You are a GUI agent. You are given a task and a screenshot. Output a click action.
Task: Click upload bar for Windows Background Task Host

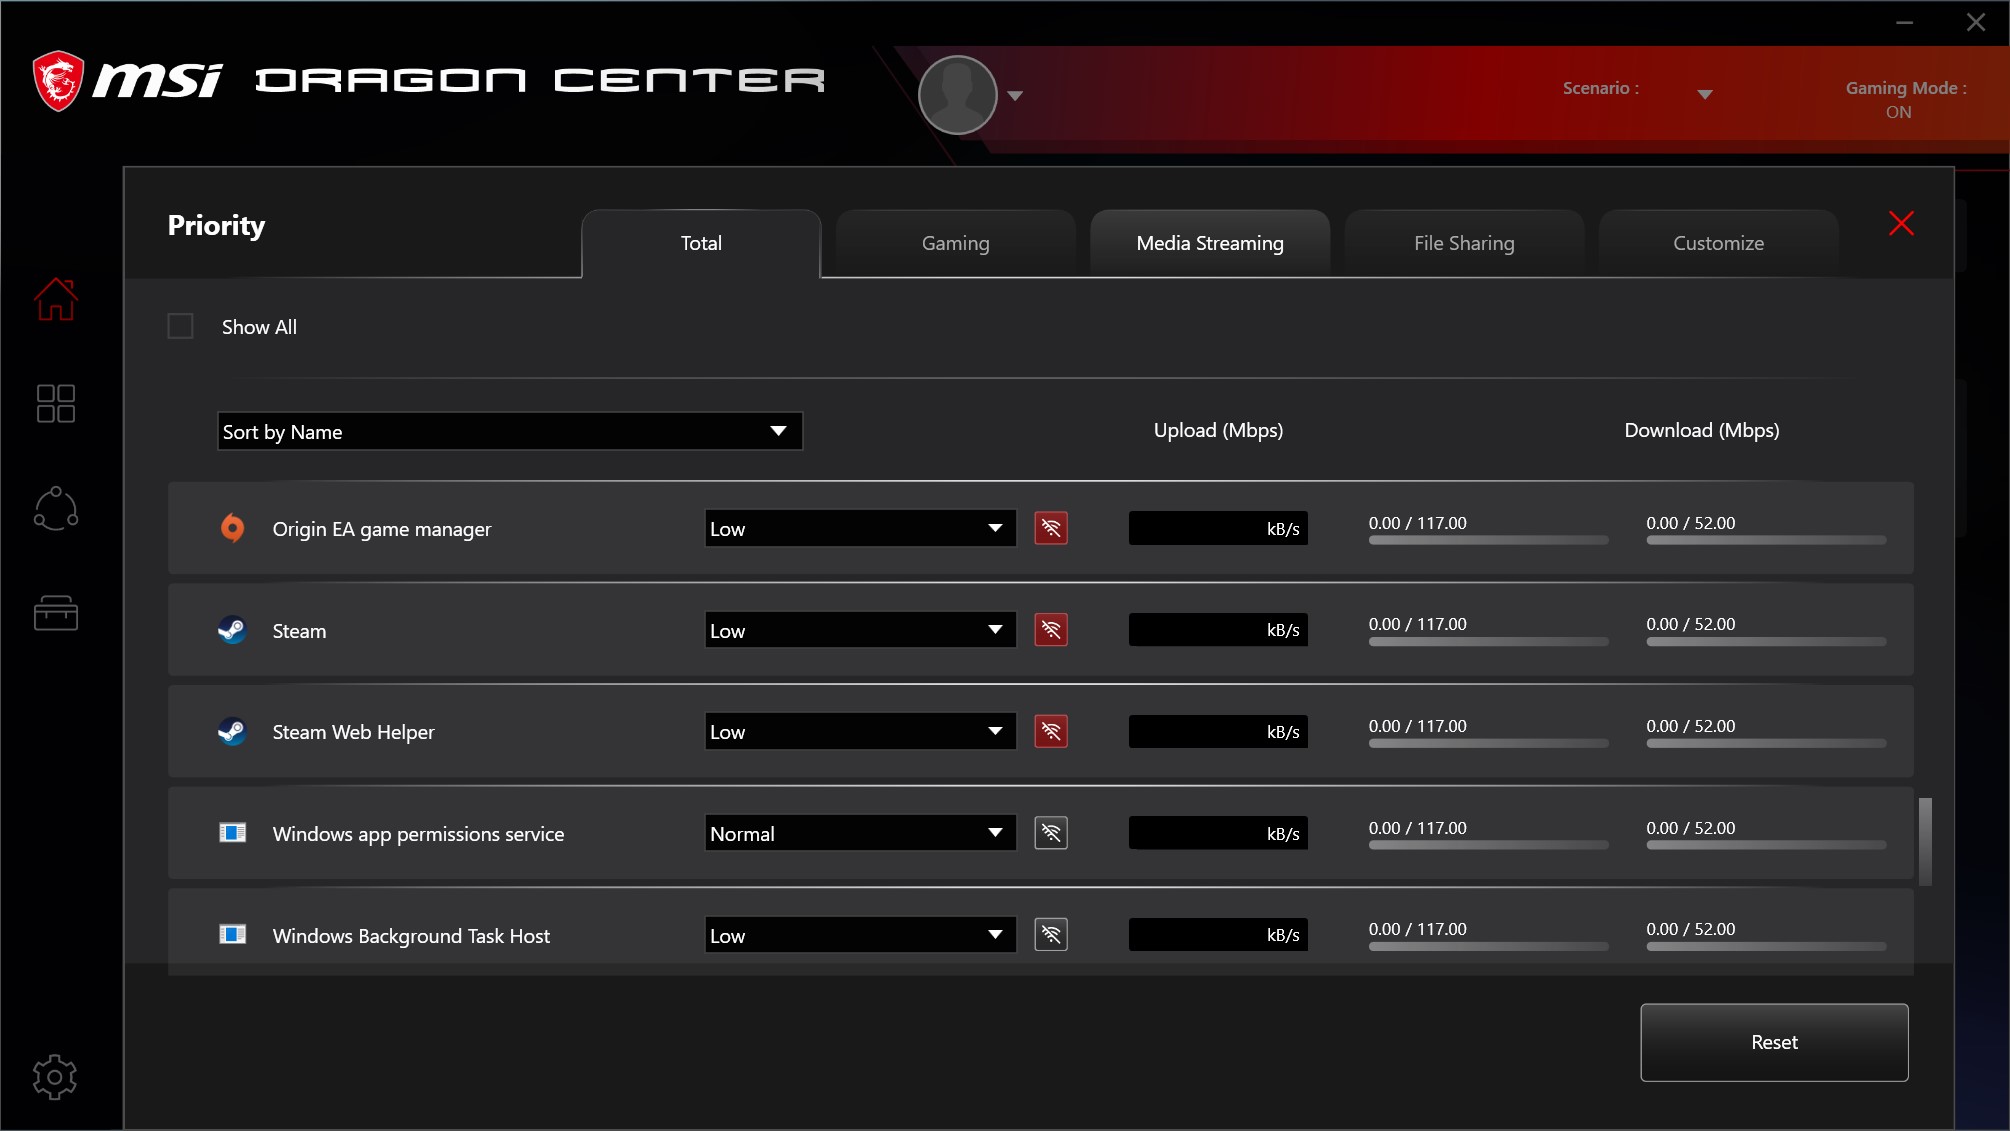[1488, 946]
